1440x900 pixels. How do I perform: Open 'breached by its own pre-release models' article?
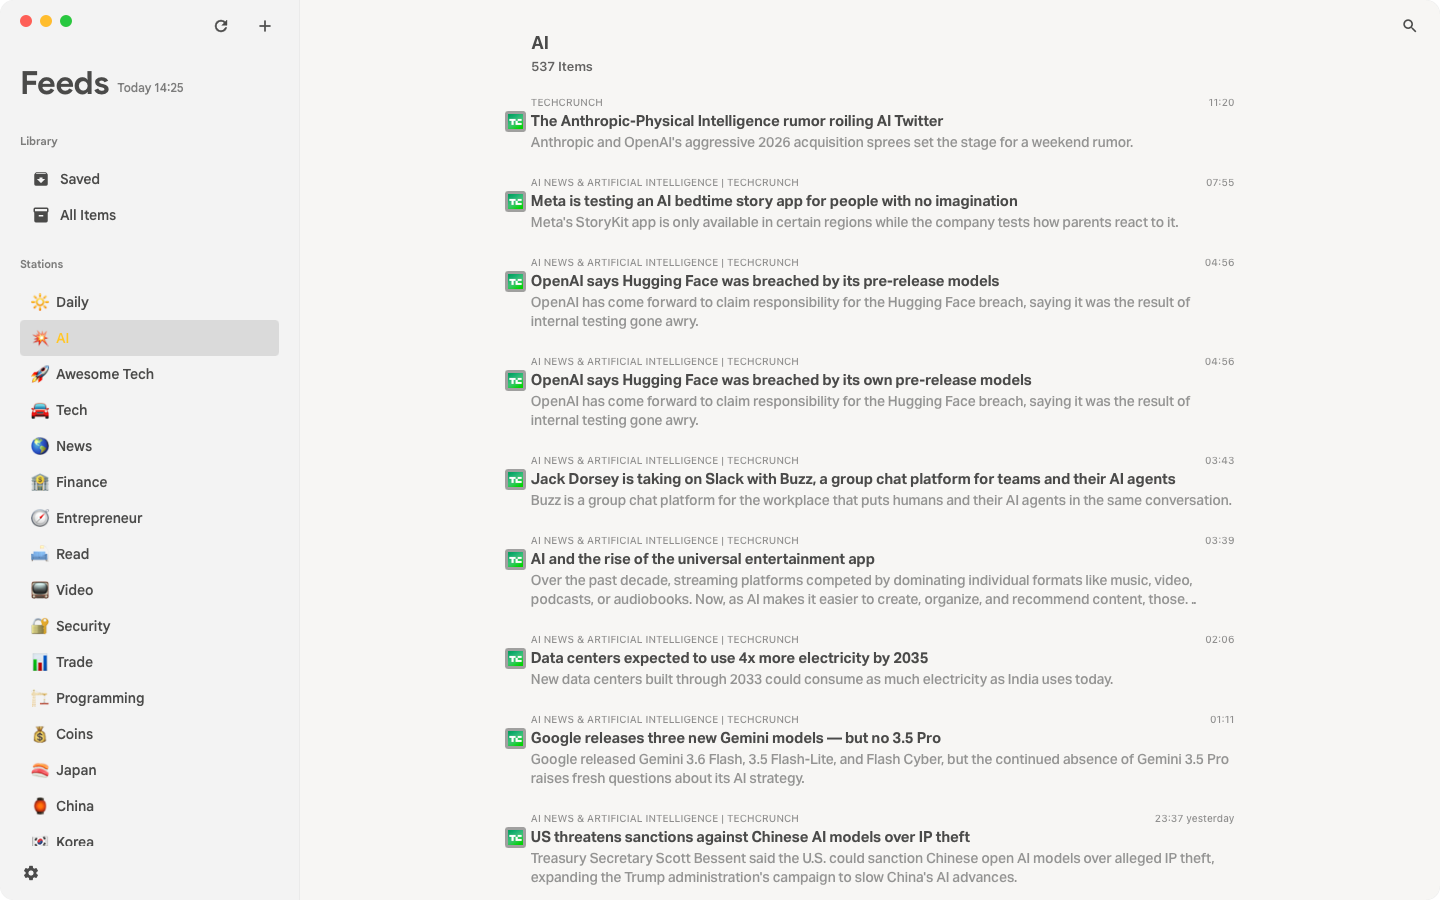[781, 380]
